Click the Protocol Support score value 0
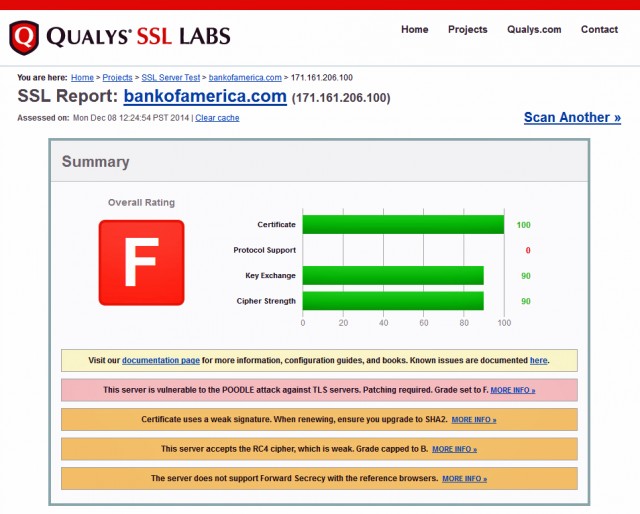 (528, 250)
